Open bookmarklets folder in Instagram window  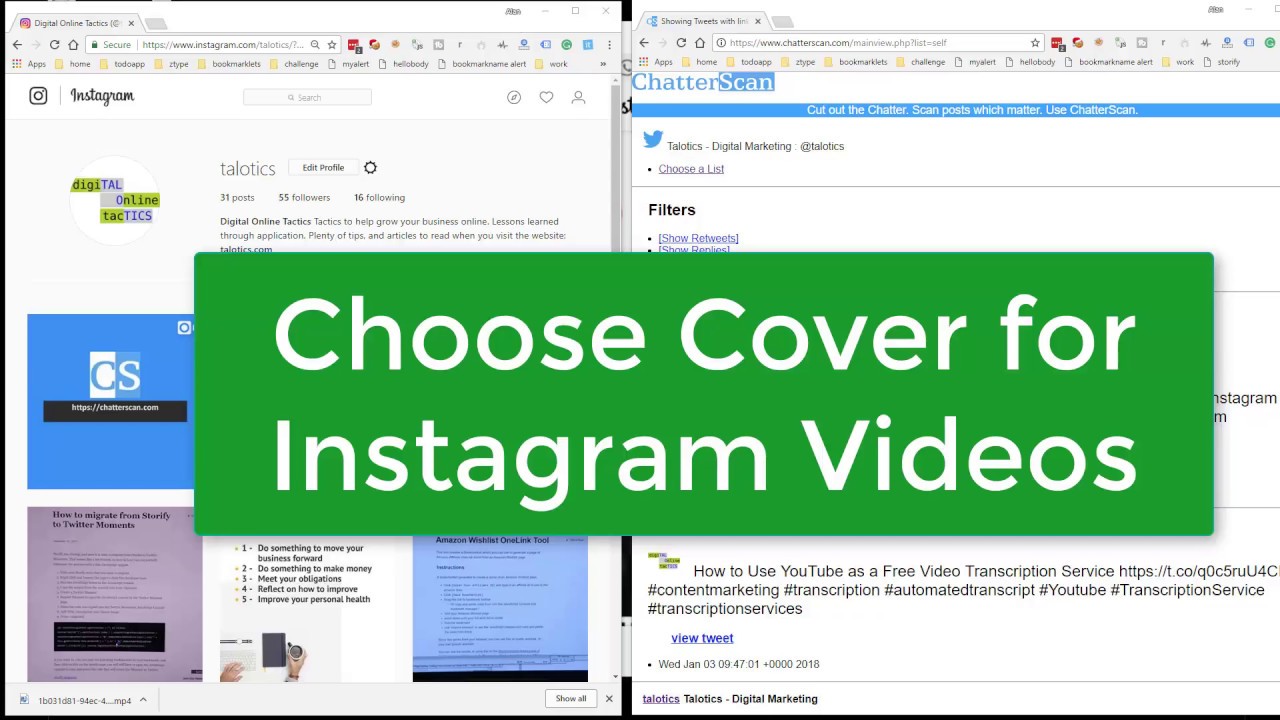(228, 64)
